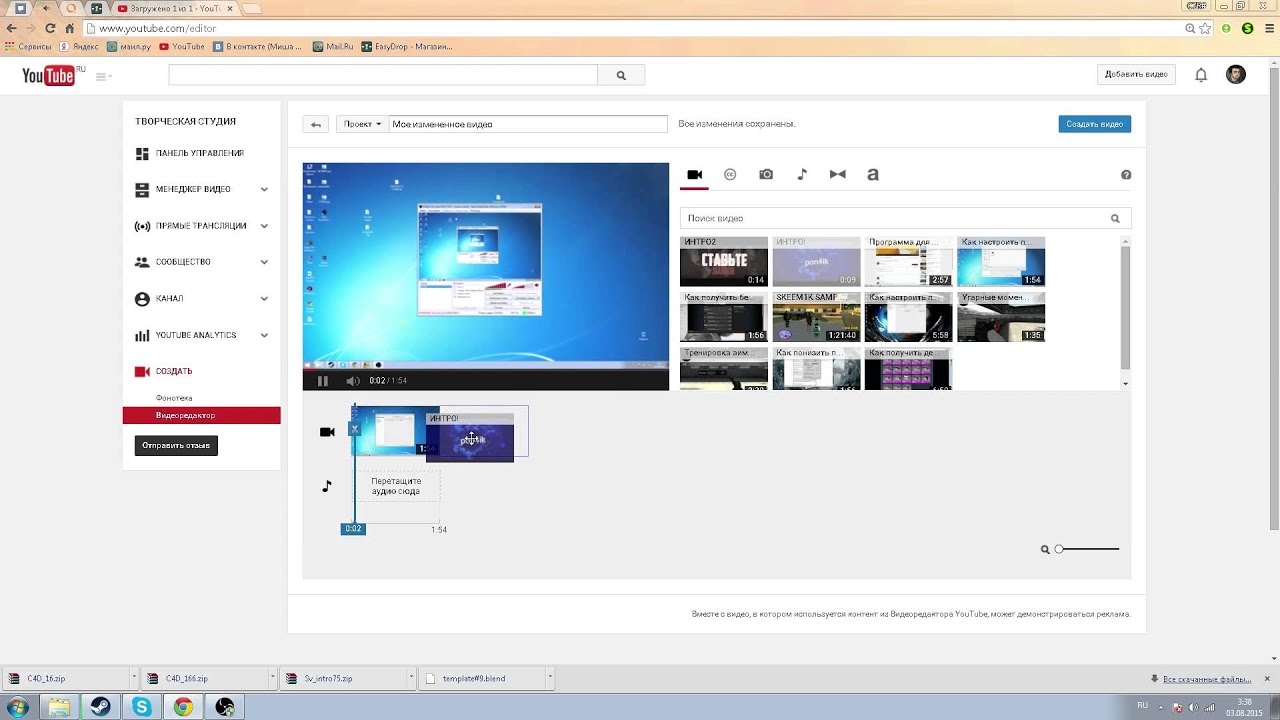Image resolution: width=1280 pixels, height=720 pixels.
Task: Open the text overlay tab
Action: pyautogui.click(x=872, y=174)
